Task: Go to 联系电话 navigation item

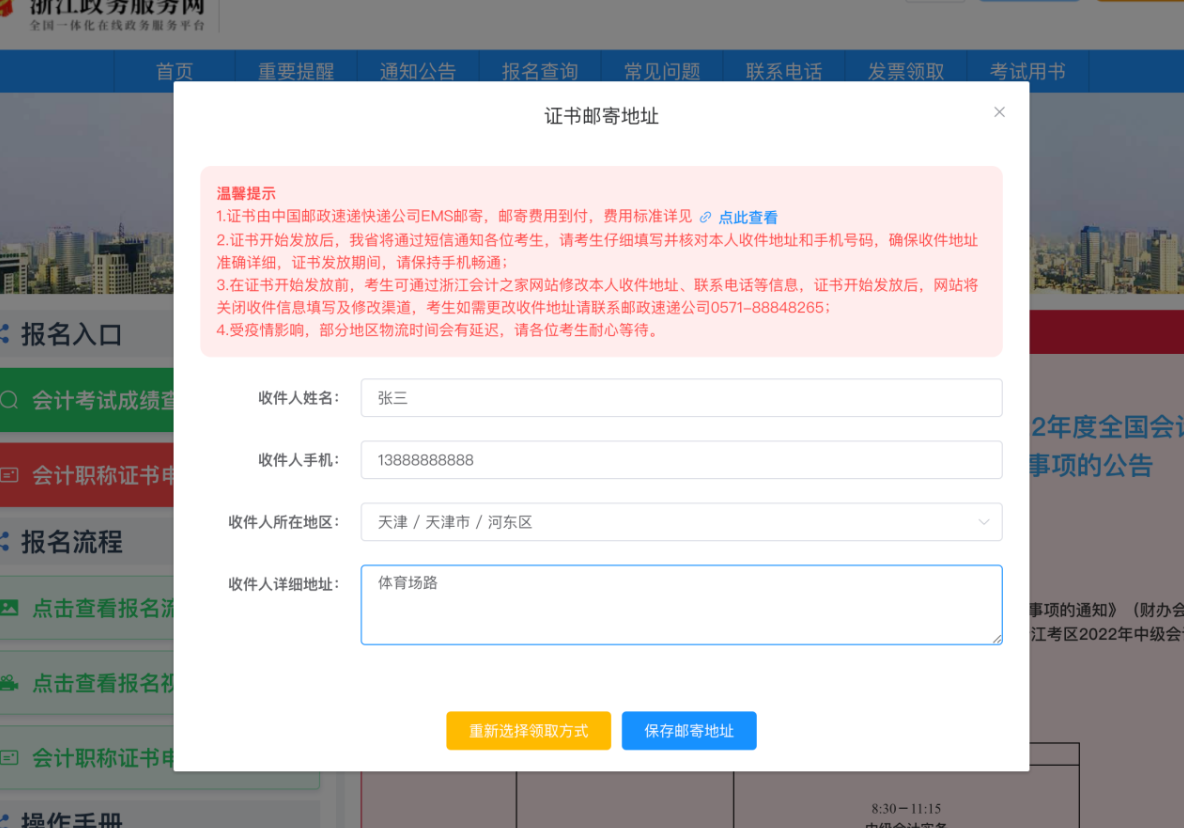Action: pos(784,72)
